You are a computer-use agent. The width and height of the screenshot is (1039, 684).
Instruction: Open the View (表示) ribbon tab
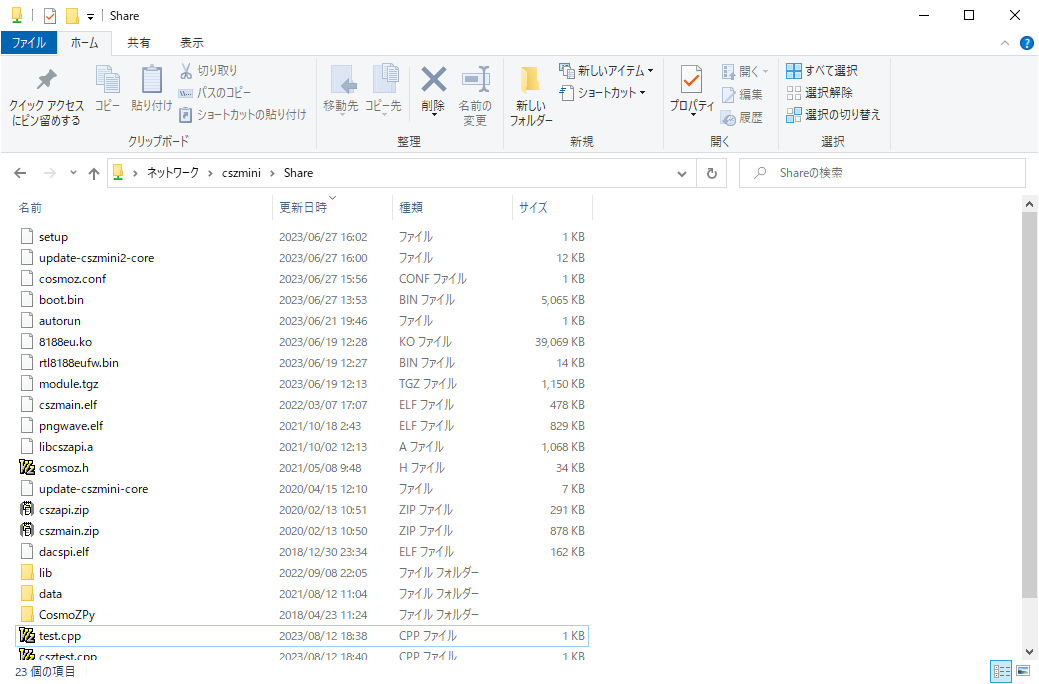pos(191,43)
